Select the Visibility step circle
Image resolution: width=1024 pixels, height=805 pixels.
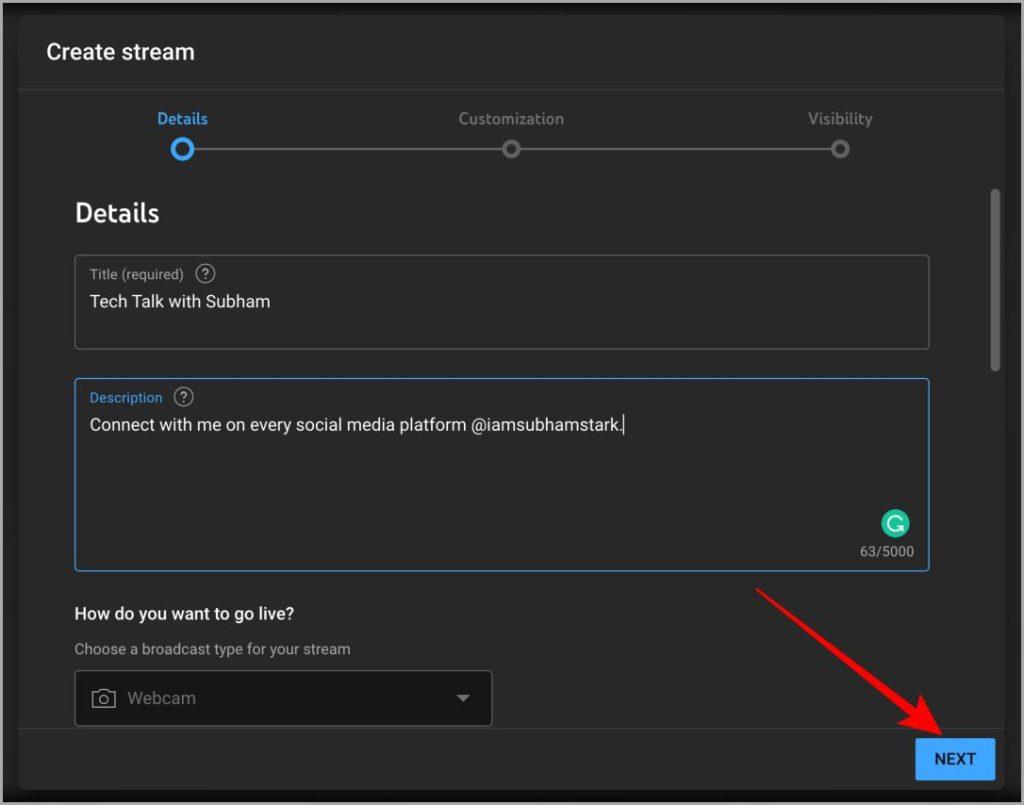pos(840,150)
